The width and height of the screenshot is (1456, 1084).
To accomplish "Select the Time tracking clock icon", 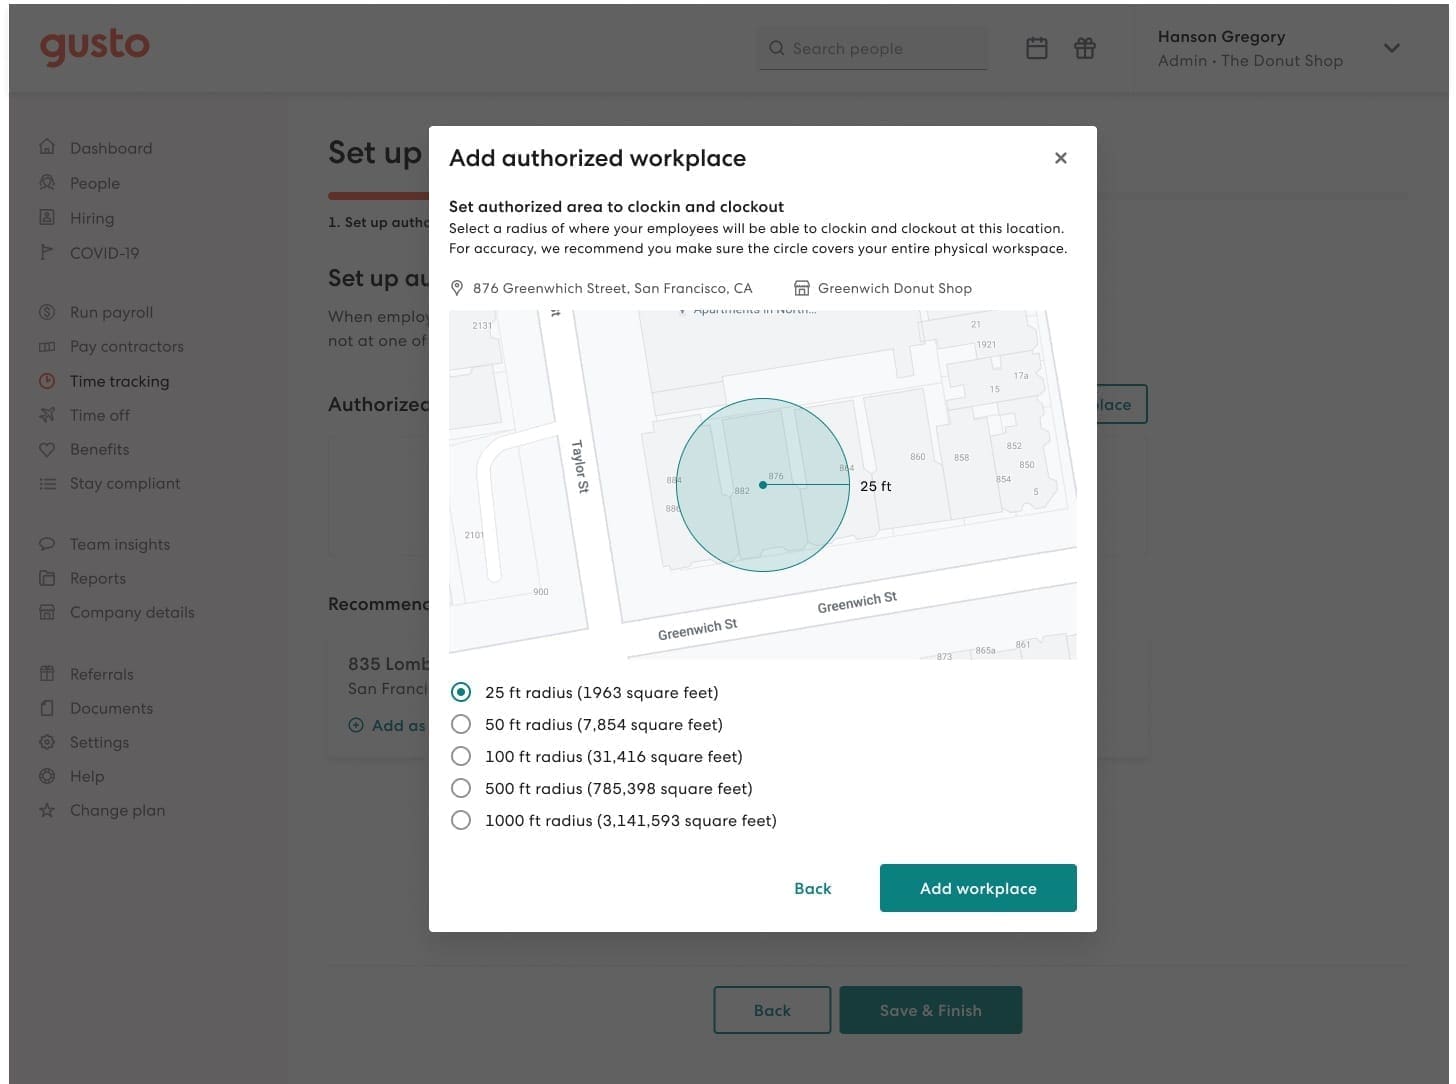I will point(47,381).
